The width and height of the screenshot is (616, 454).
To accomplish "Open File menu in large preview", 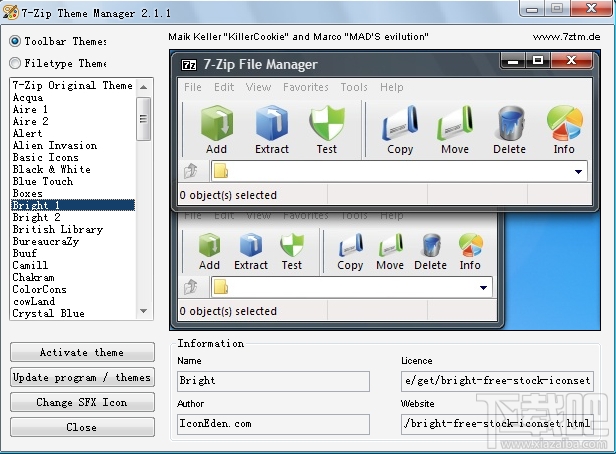I will point(192,87).
